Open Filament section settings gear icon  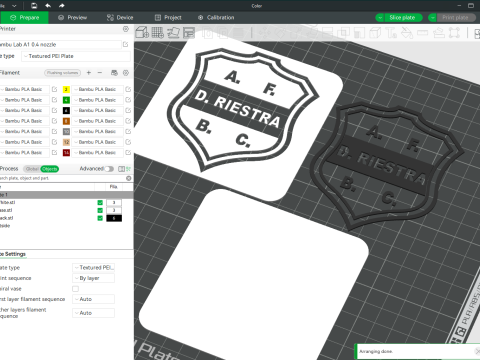click(x=126, y=73)
